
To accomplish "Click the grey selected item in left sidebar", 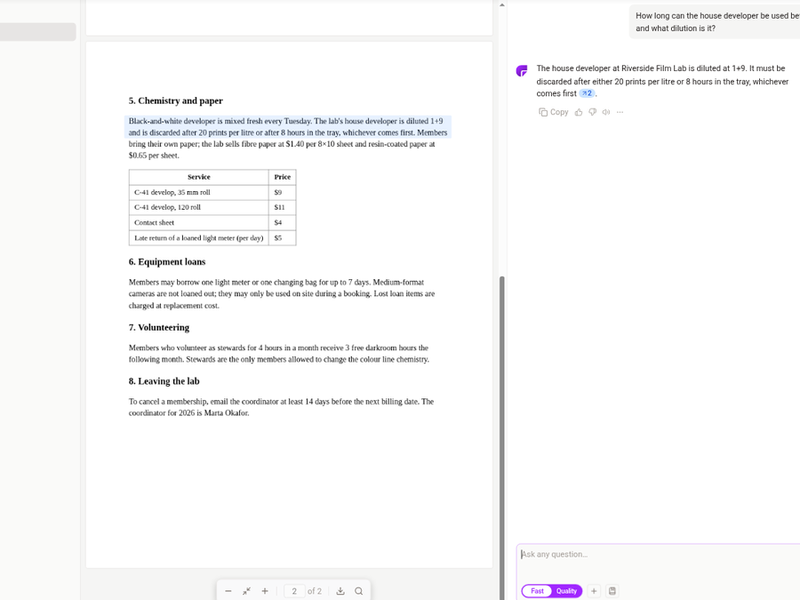I will [38, 32].
